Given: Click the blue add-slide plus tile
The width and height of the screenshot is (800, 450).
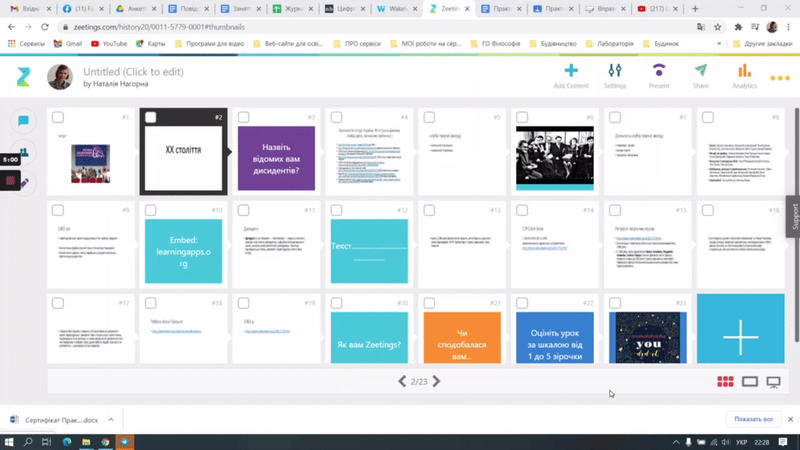Looking at the screenshot, I should coord(740,329).
